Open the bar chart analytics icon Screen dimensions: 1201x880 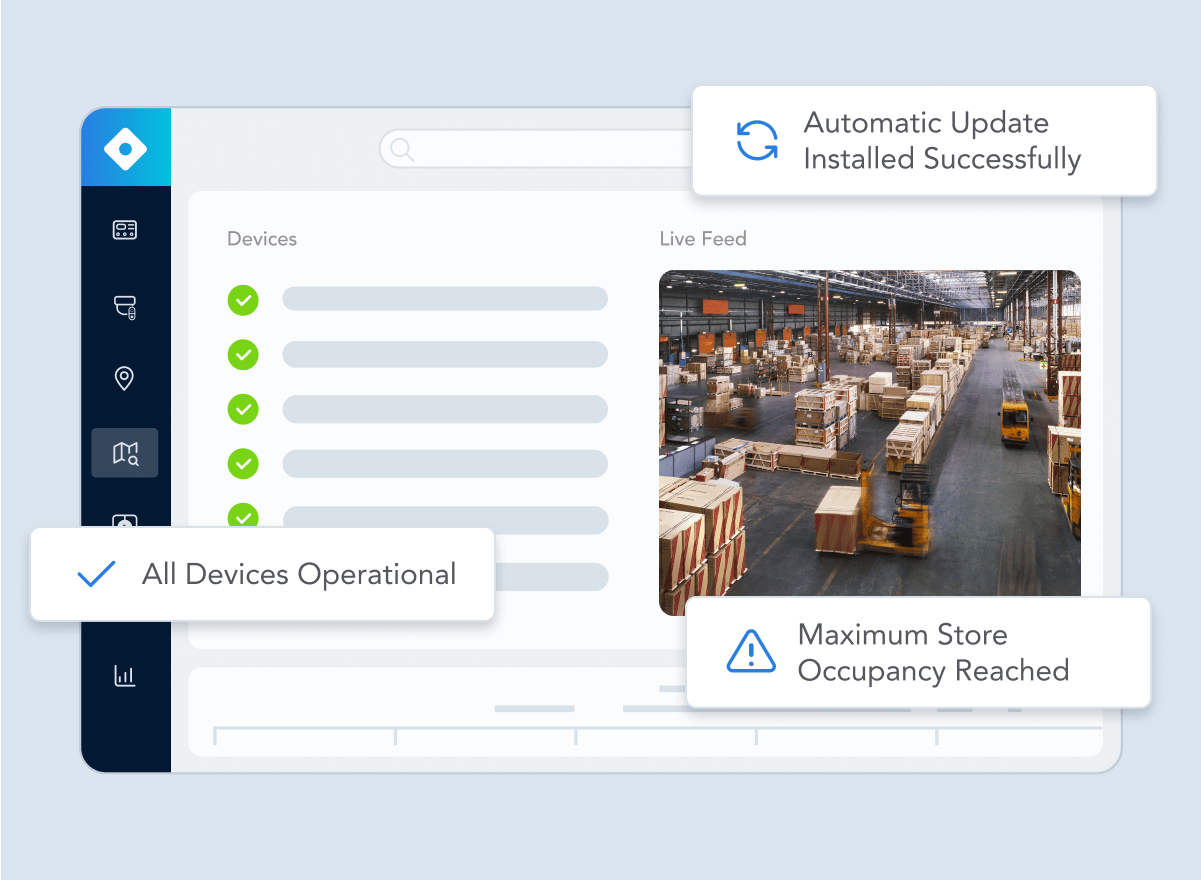pos(125,676)
